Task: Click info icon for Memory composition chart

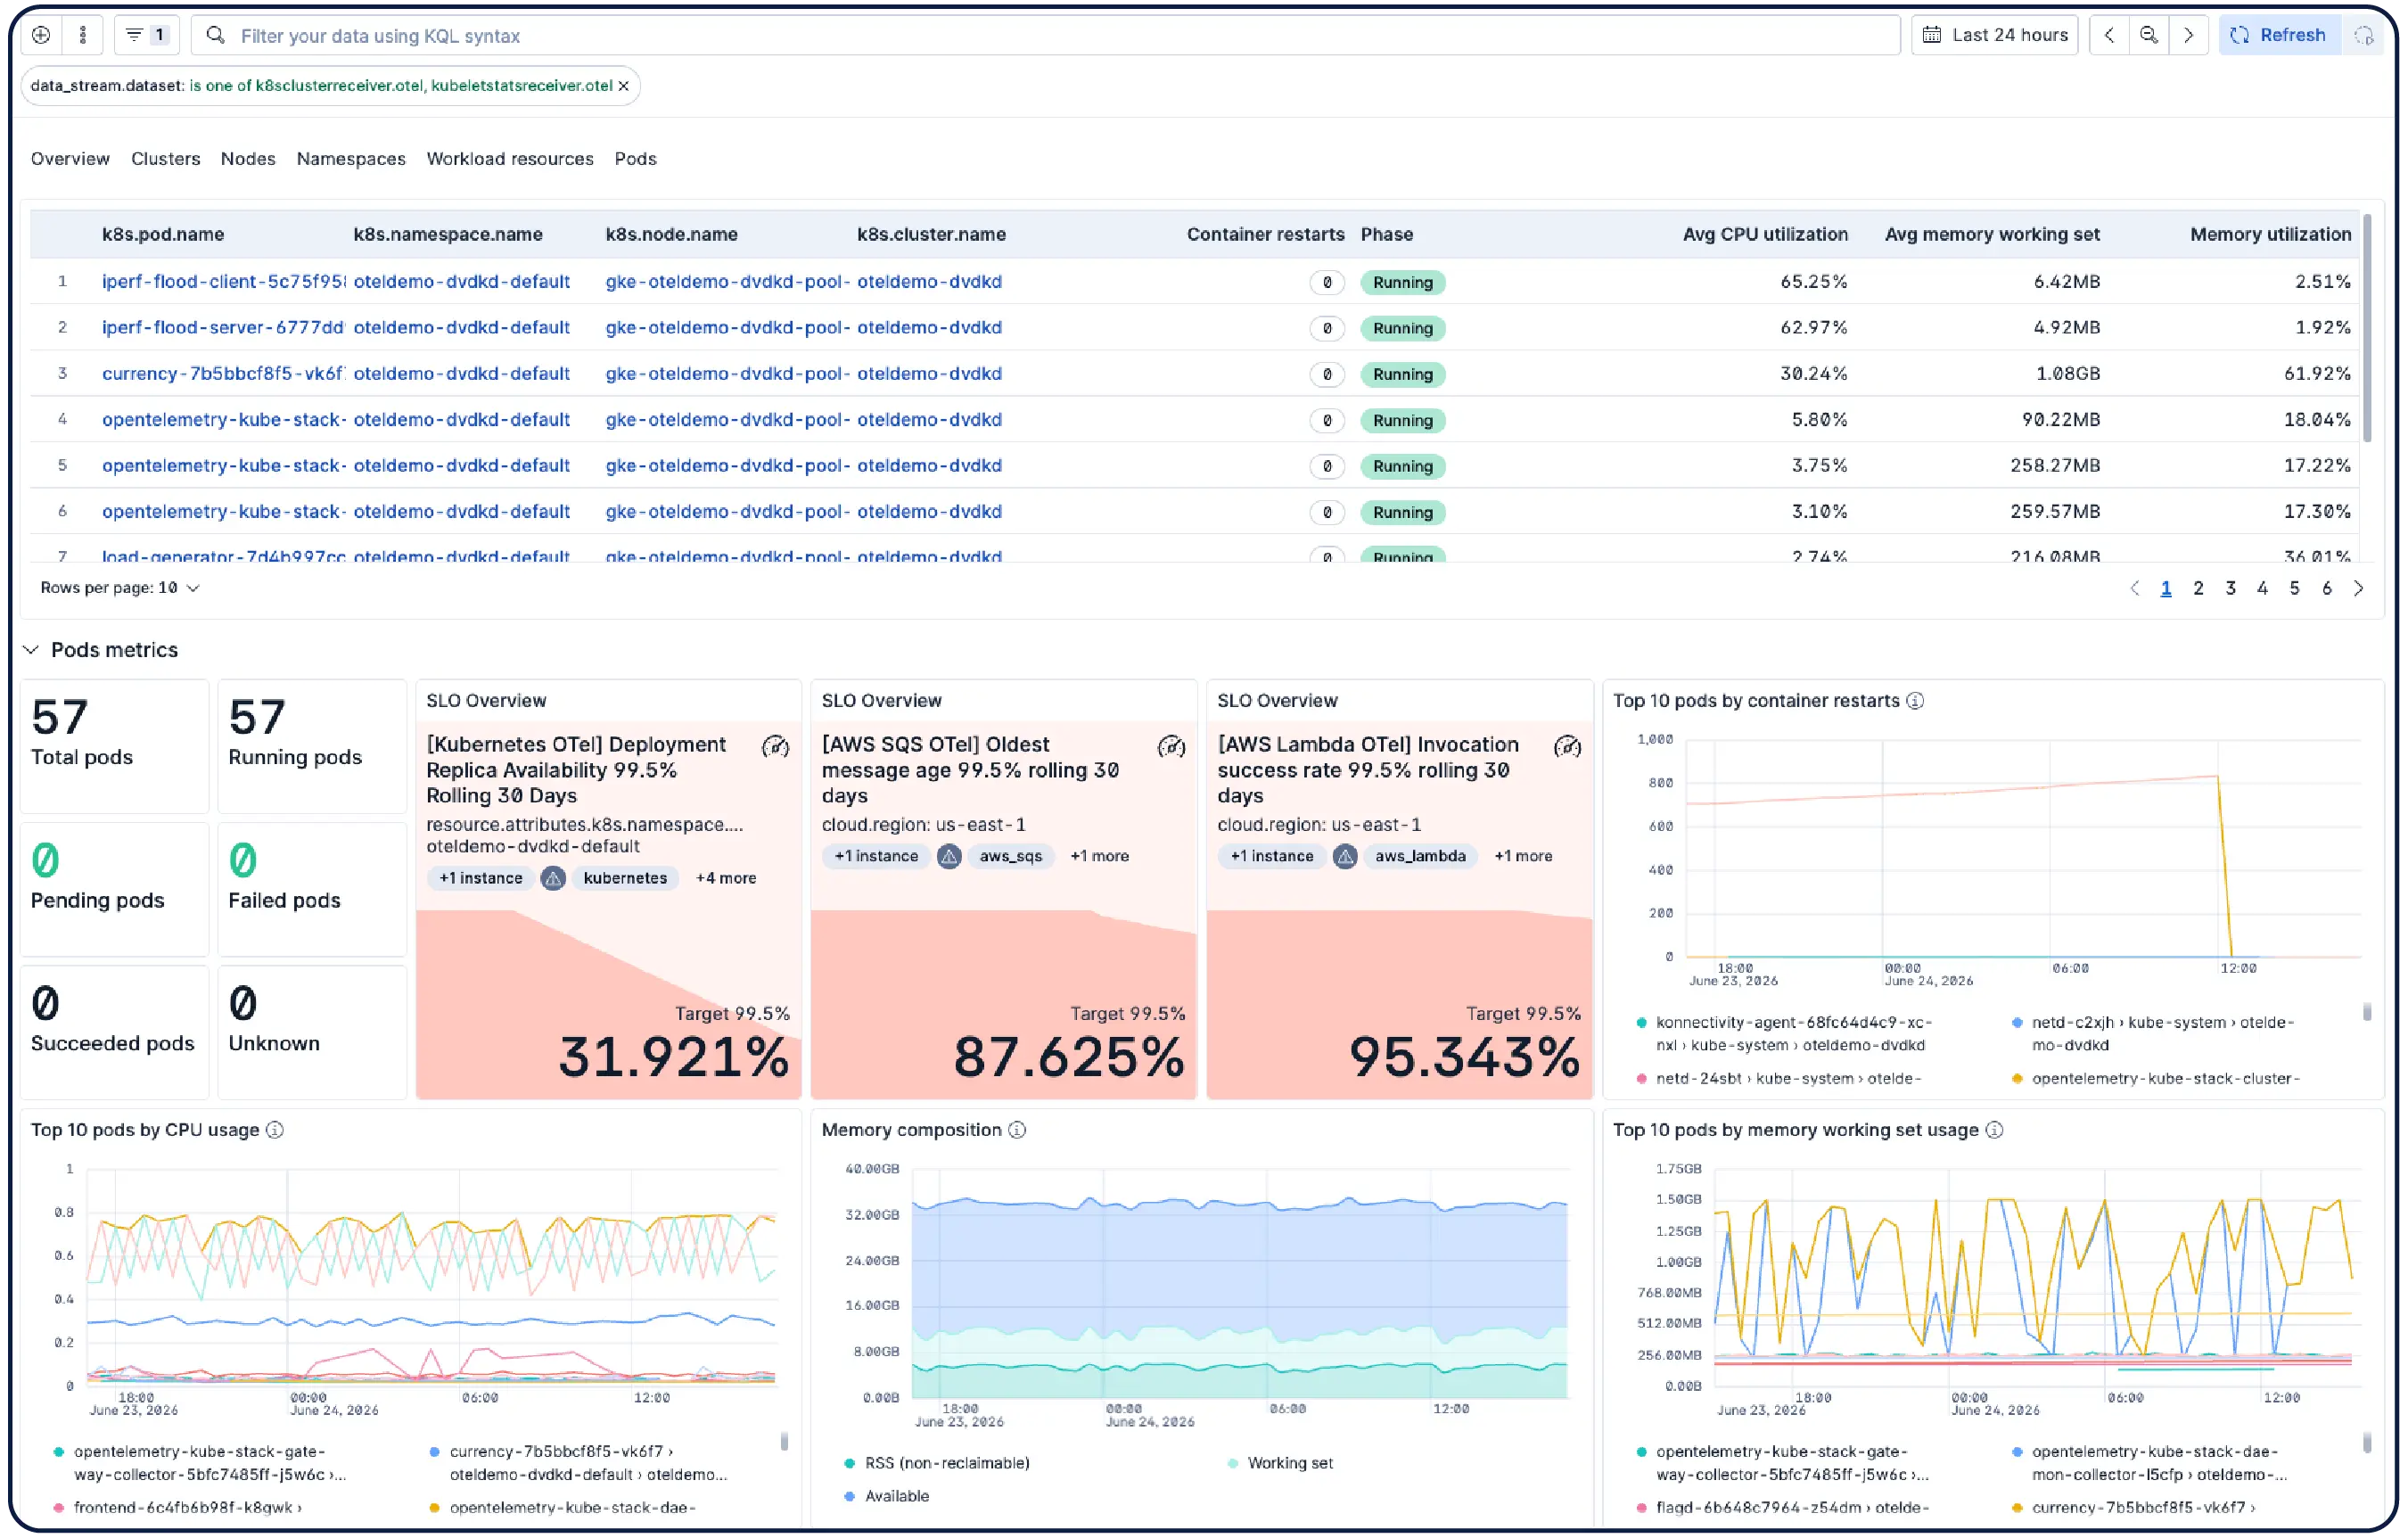Action: [1017, 1130]
